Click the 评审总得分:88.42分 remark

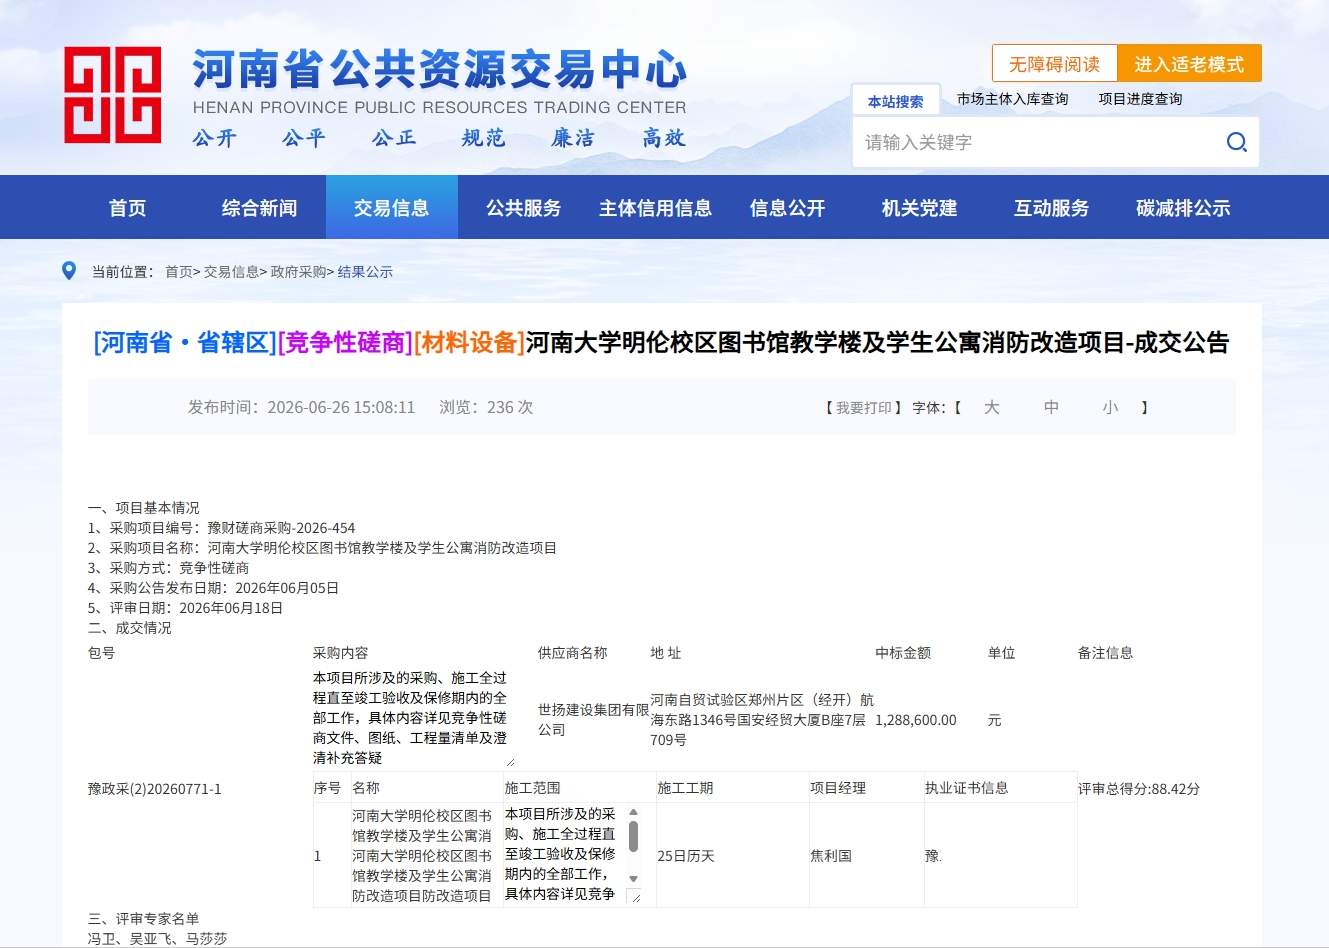(1139, 789)
